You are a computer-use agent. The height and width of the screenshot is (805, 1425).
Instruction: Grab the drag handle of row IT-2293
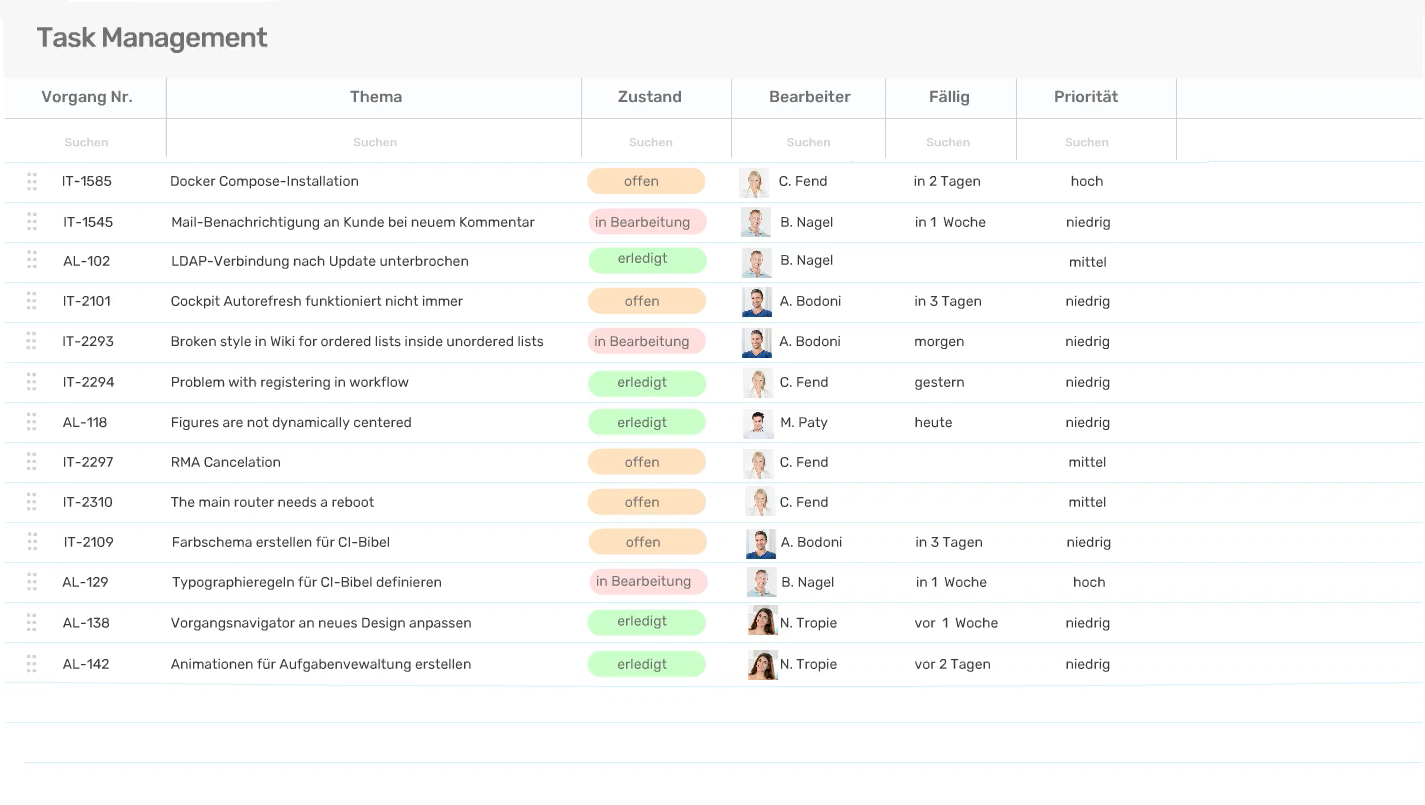click(32, 341)
